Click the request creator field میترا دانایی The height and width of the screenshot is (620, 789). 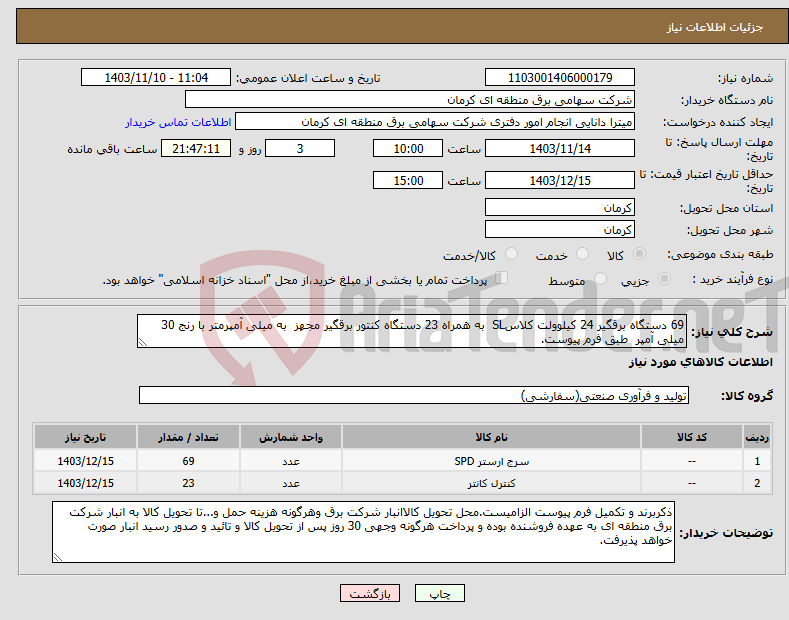pyautogui.click(x=435, y=122)
